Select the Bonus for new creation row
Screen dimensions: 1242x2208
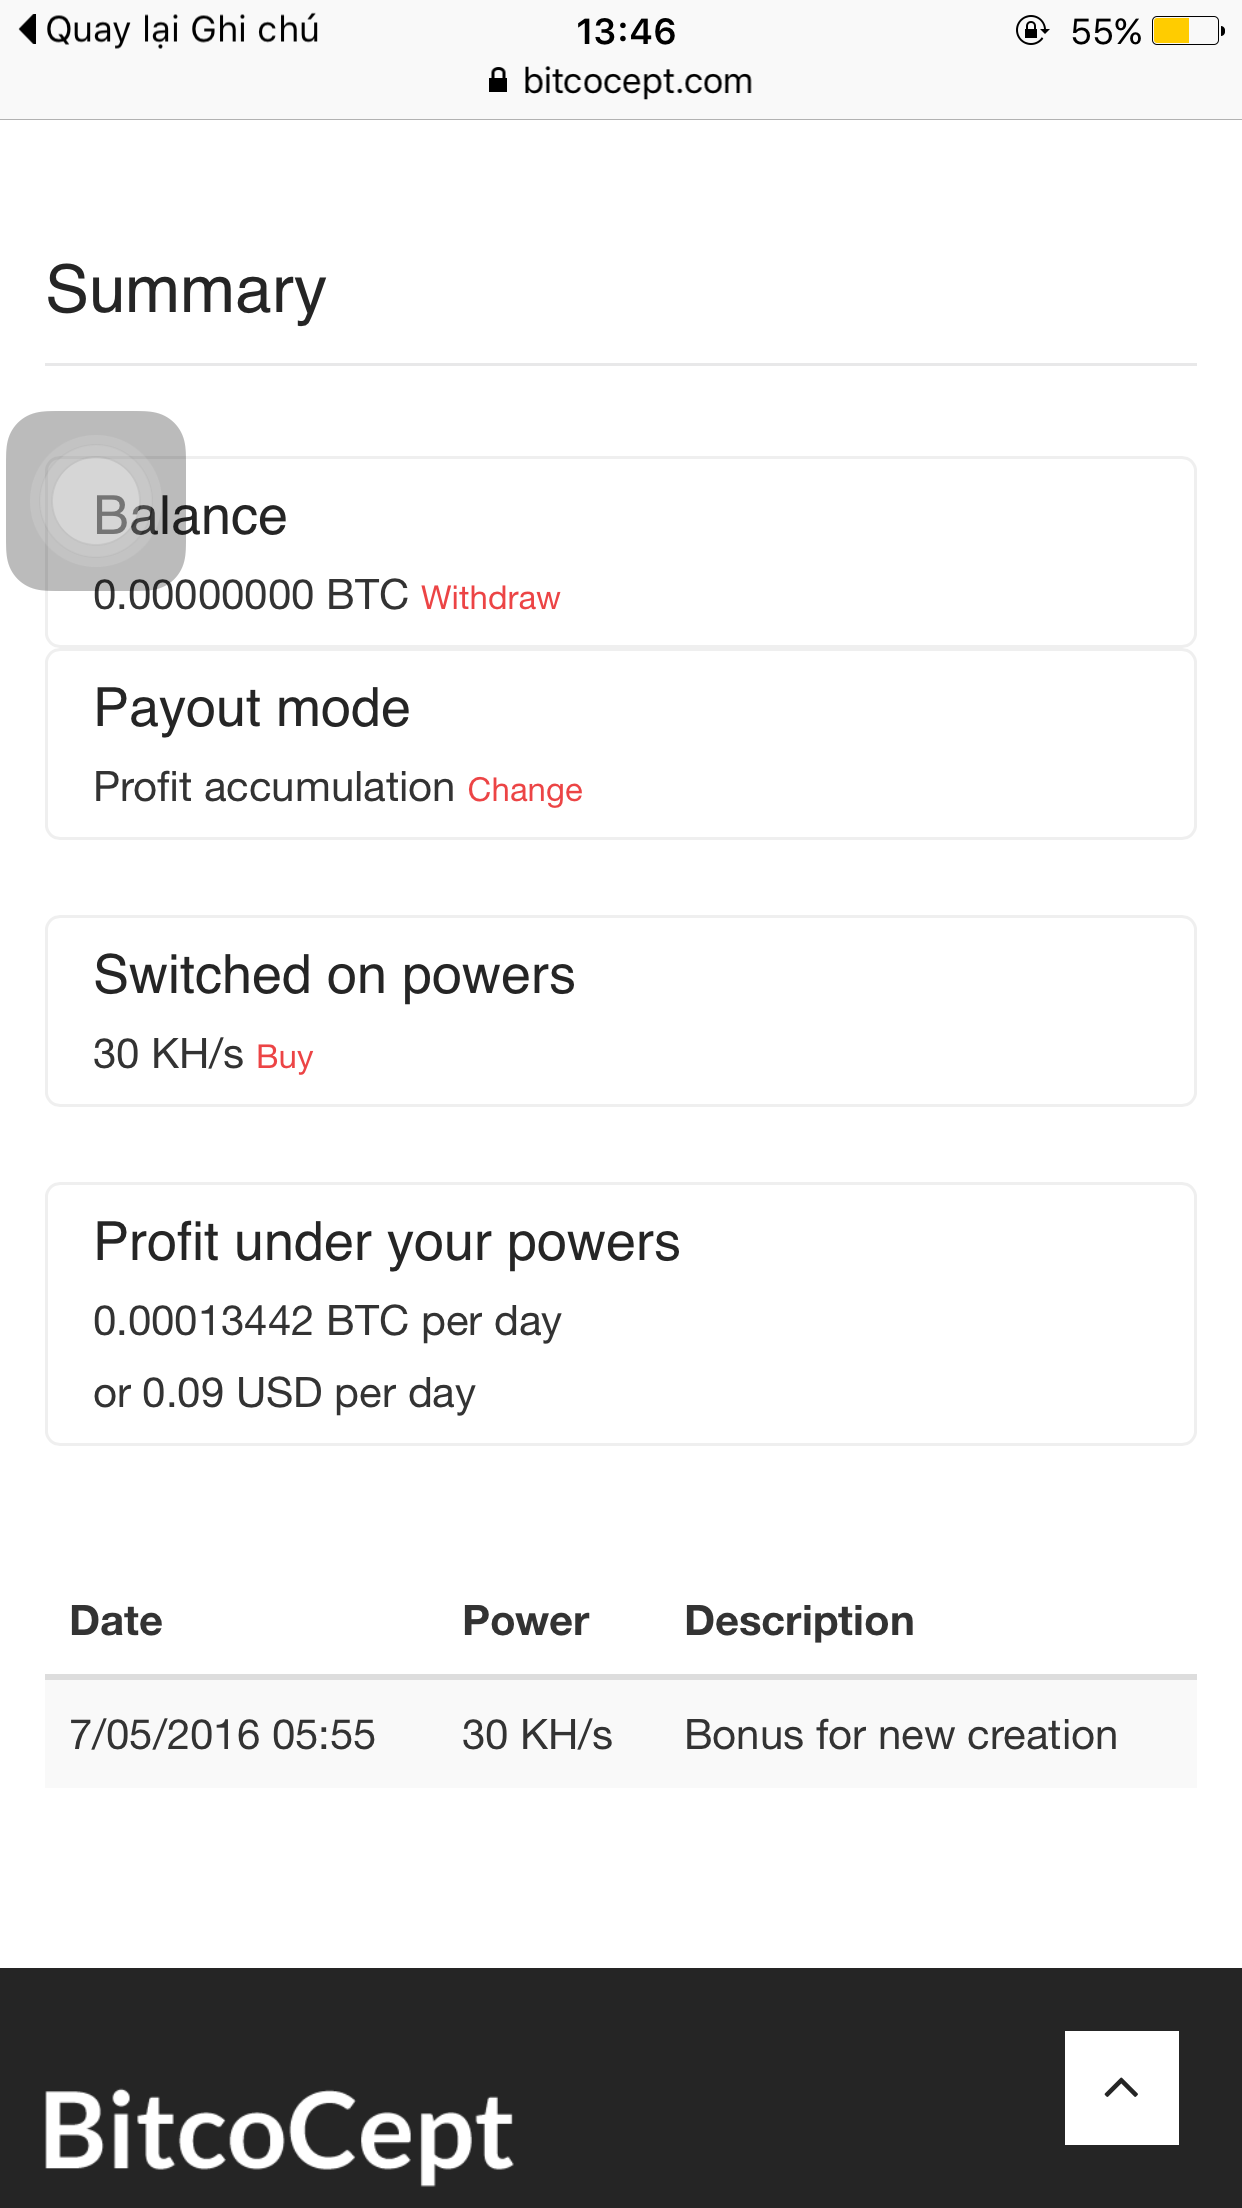(620, 1735)
